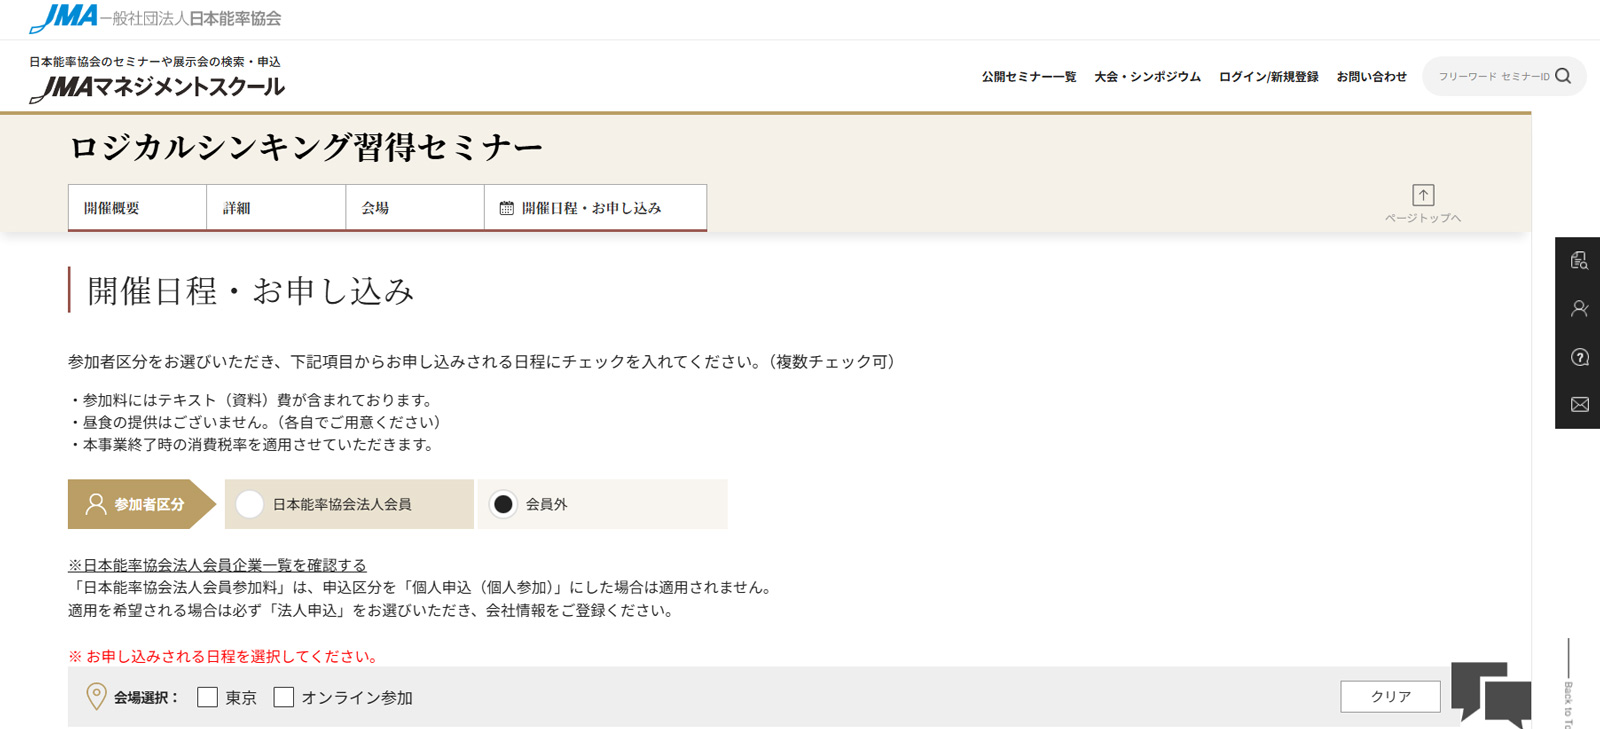
Task: Check the 東京 venue checkbox
Action: click(207, 697)
